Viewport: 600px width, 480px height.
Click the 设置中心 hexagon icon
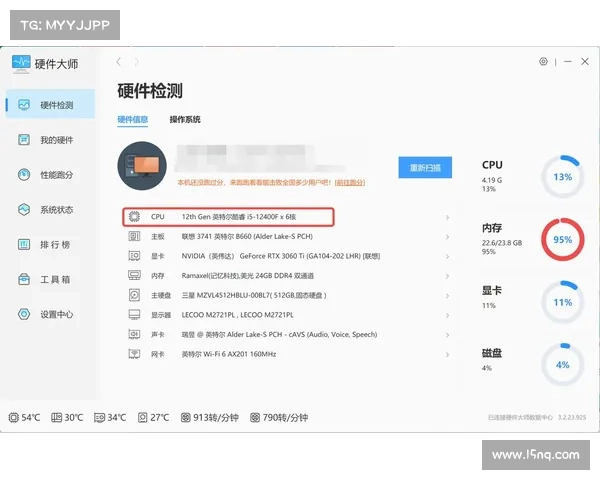pos(24,314)
